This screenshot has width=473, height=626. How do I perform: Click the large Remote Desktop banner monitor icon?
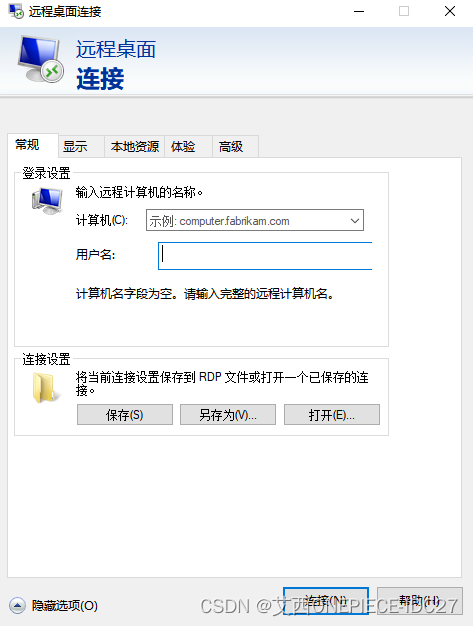(x=41, y=59)
